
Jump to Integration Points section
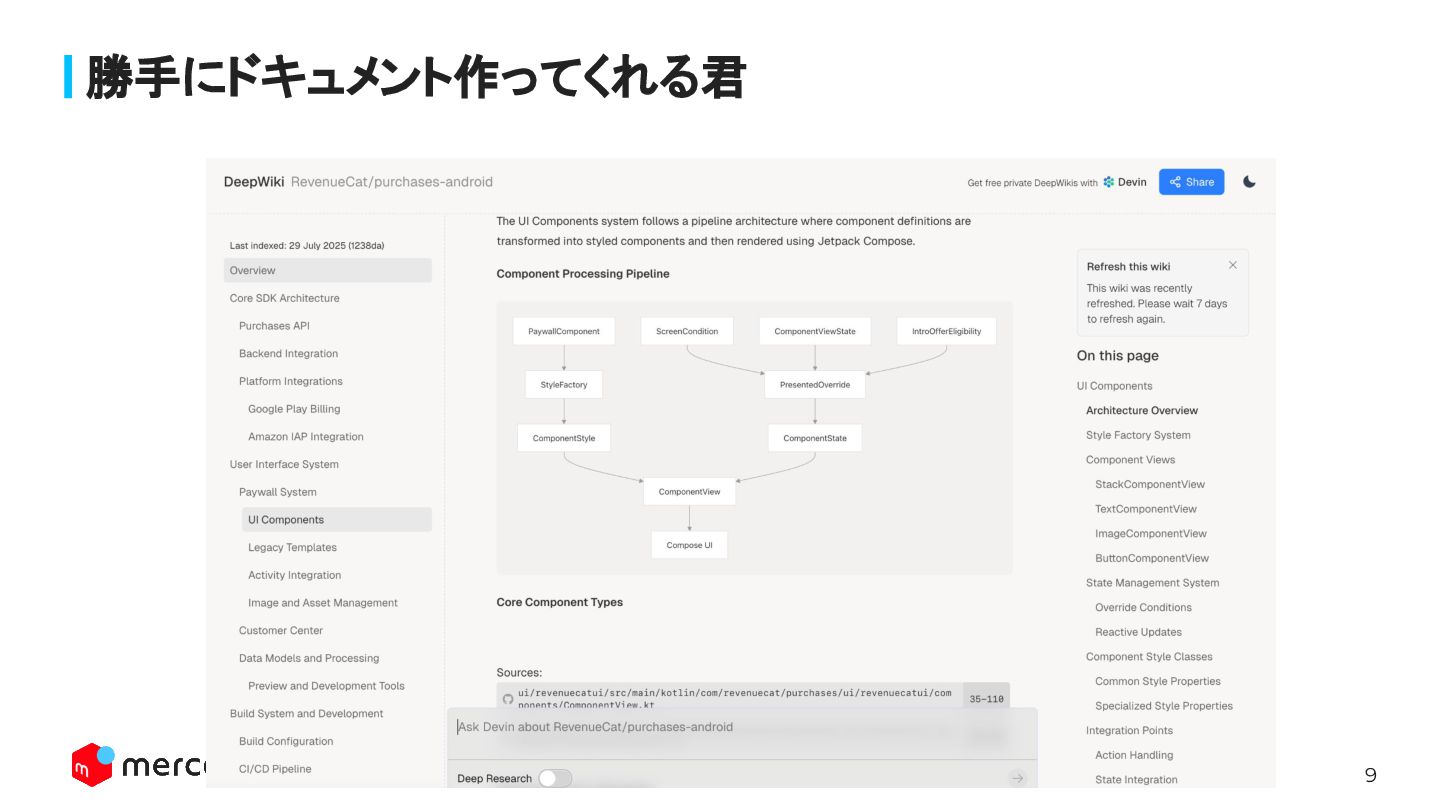click(1129, 731)
